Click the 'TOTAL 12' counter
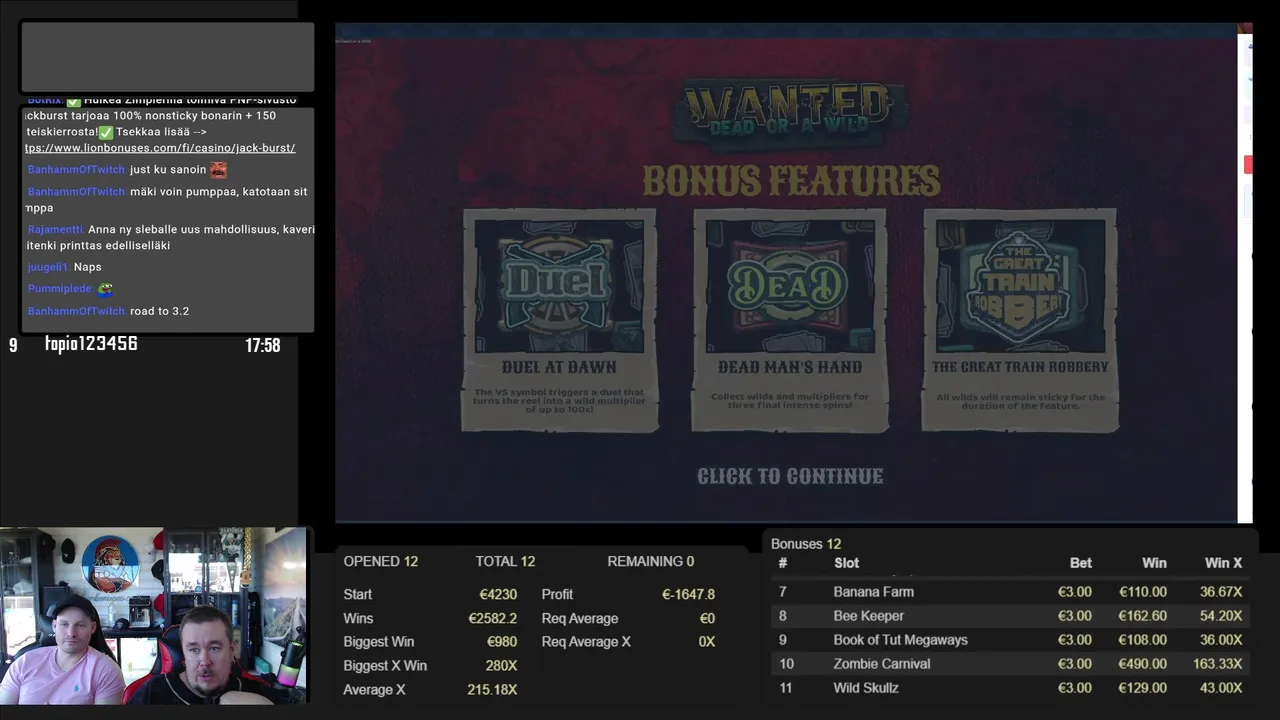Screen dimensions: 1280x720 pos(505,562)
